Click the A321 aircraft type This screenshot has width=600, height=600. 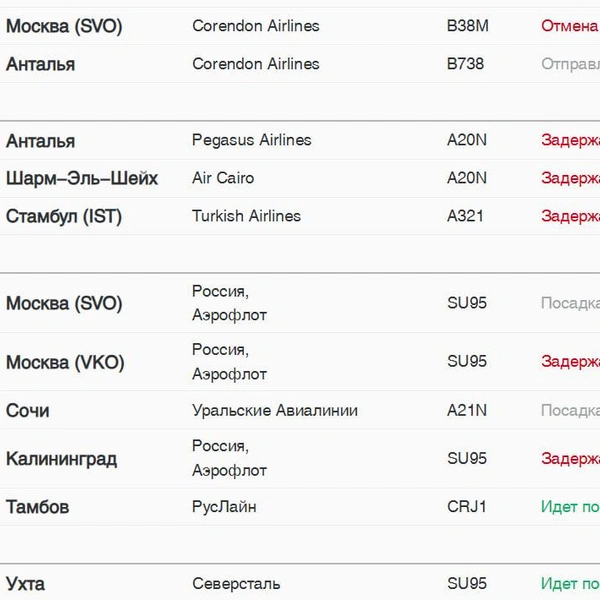tap(465, 216)
